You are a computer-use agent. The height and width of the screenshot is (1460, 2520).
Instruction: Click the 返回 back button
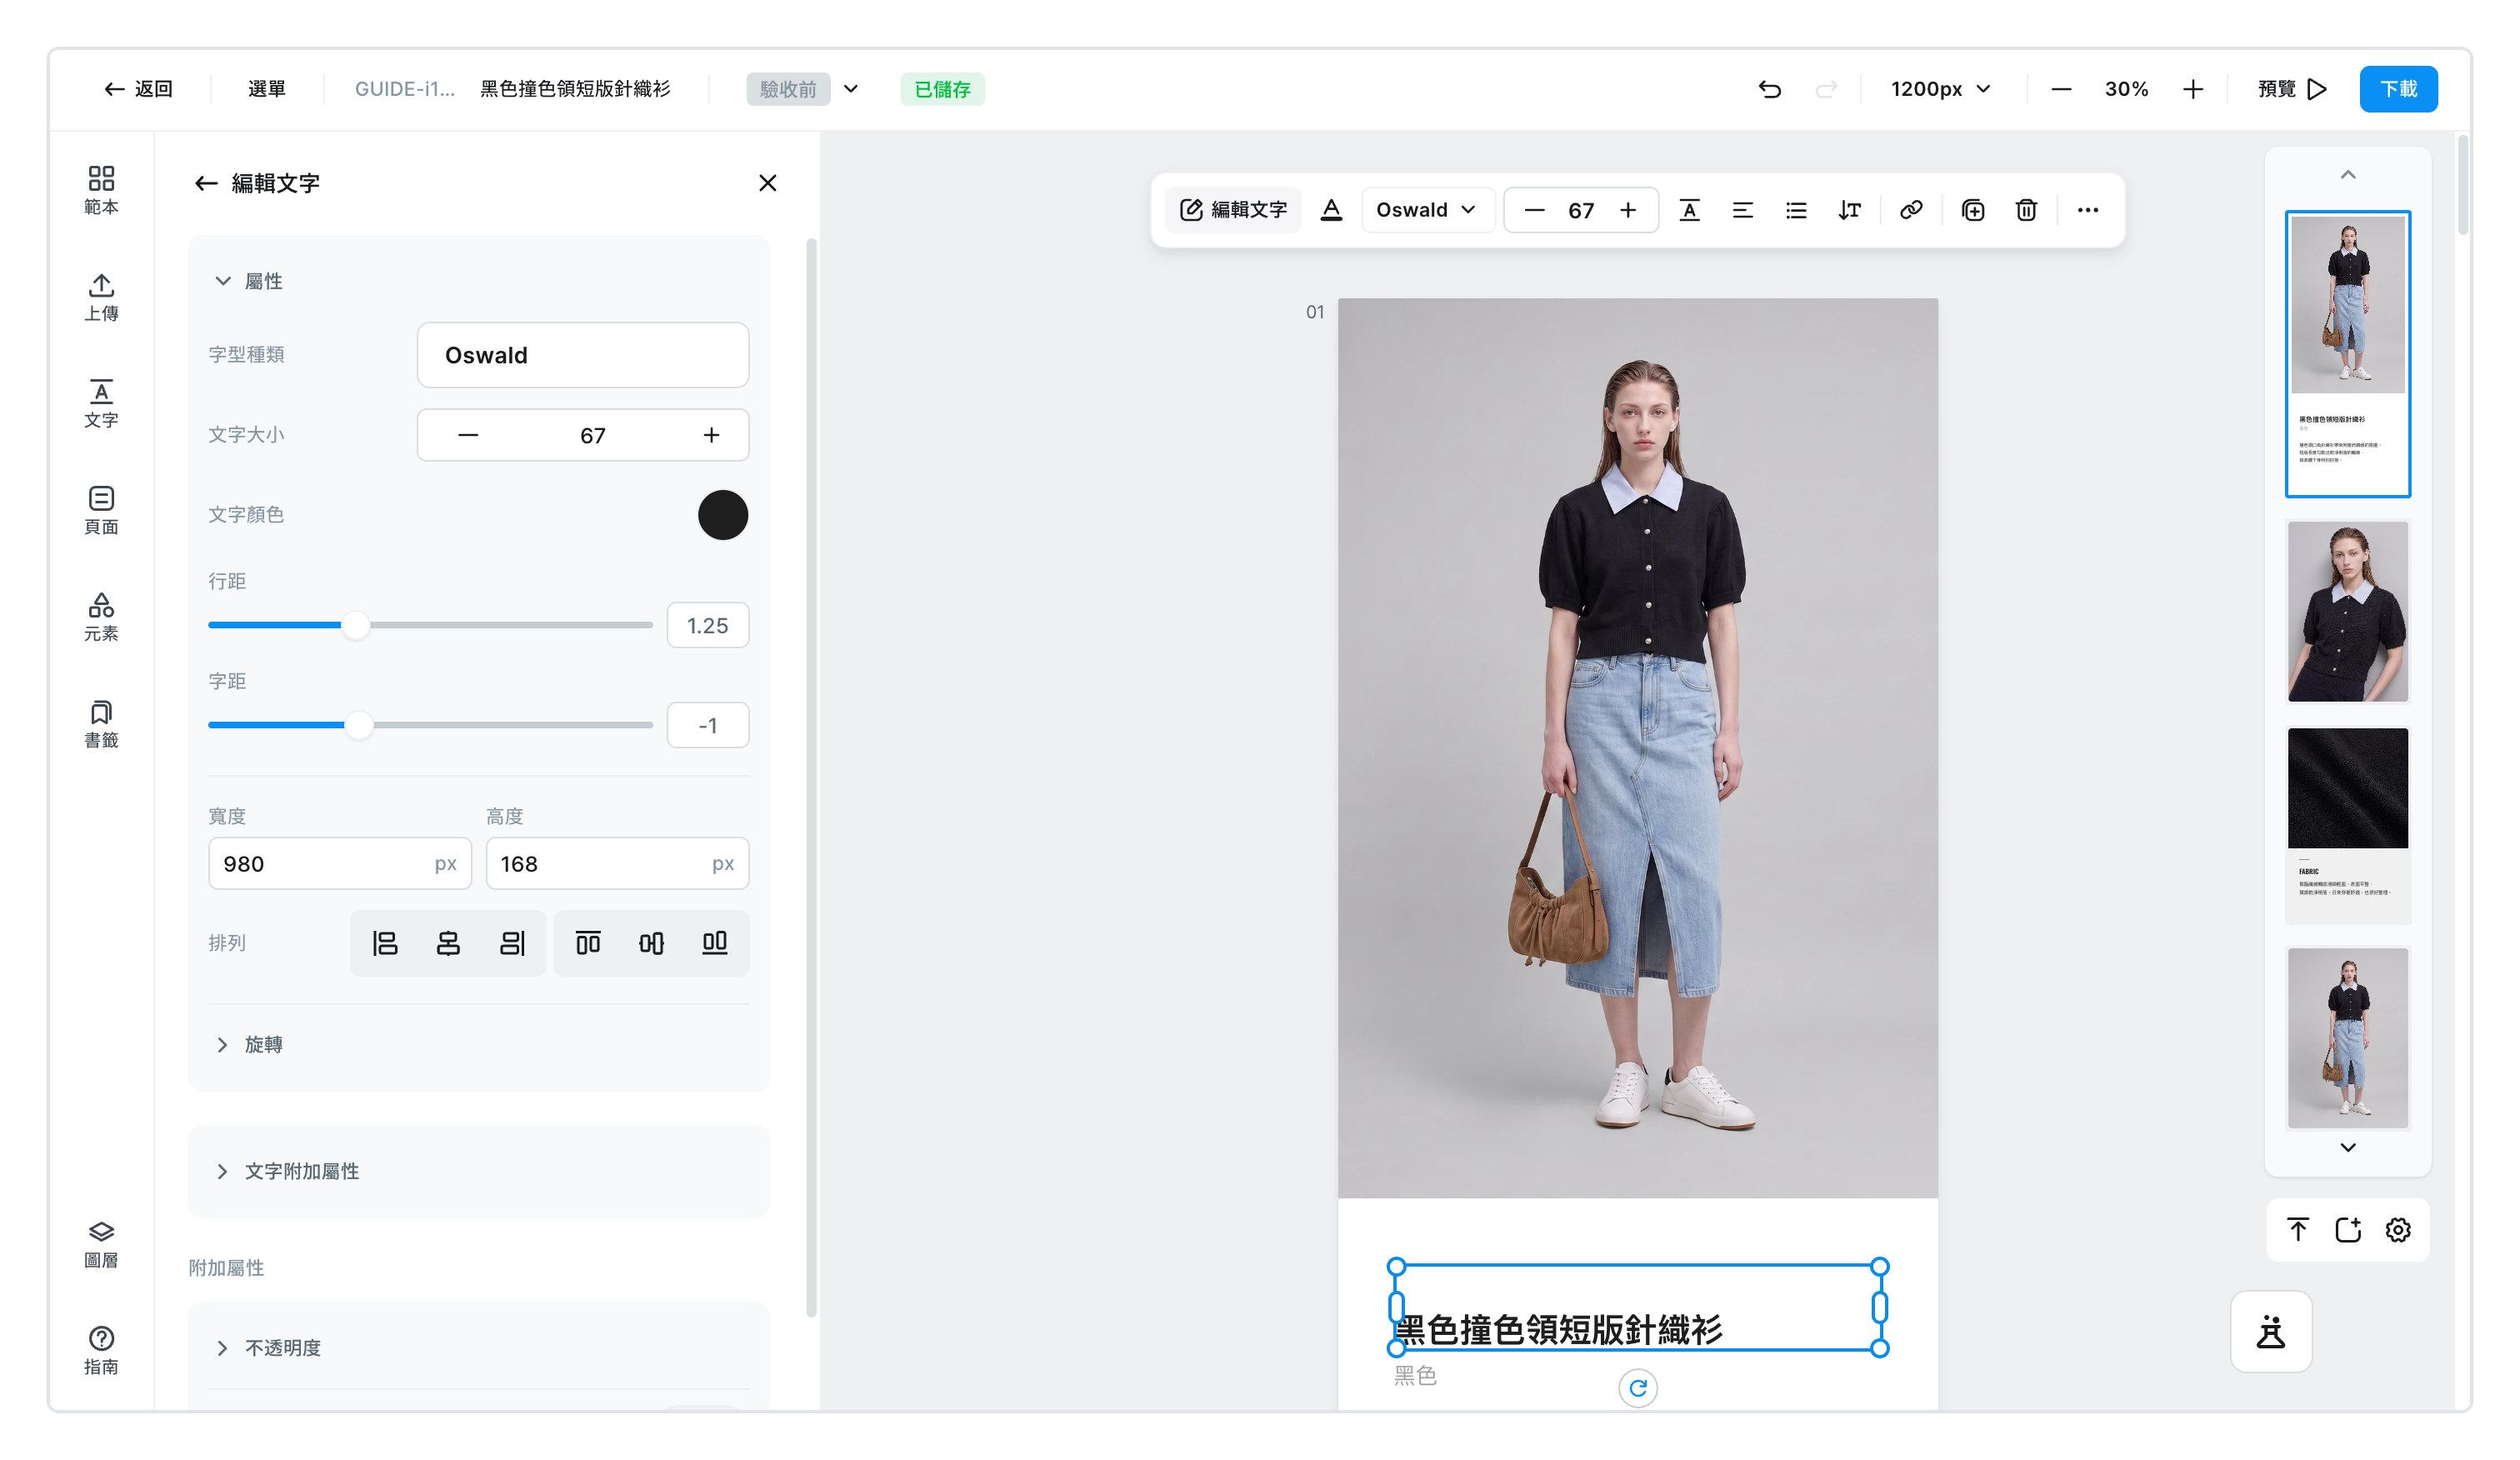(139, 89)
